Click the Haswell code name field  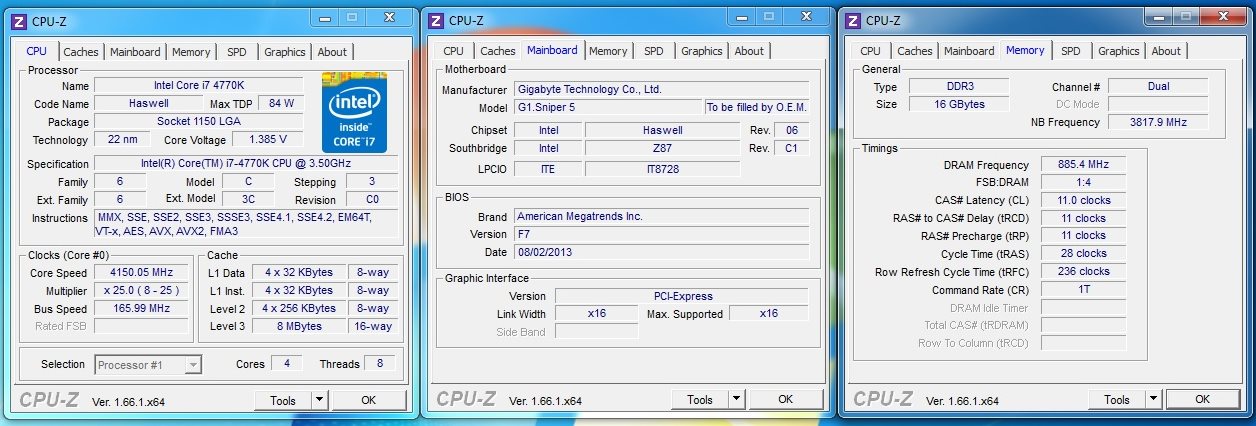[149, 104]
